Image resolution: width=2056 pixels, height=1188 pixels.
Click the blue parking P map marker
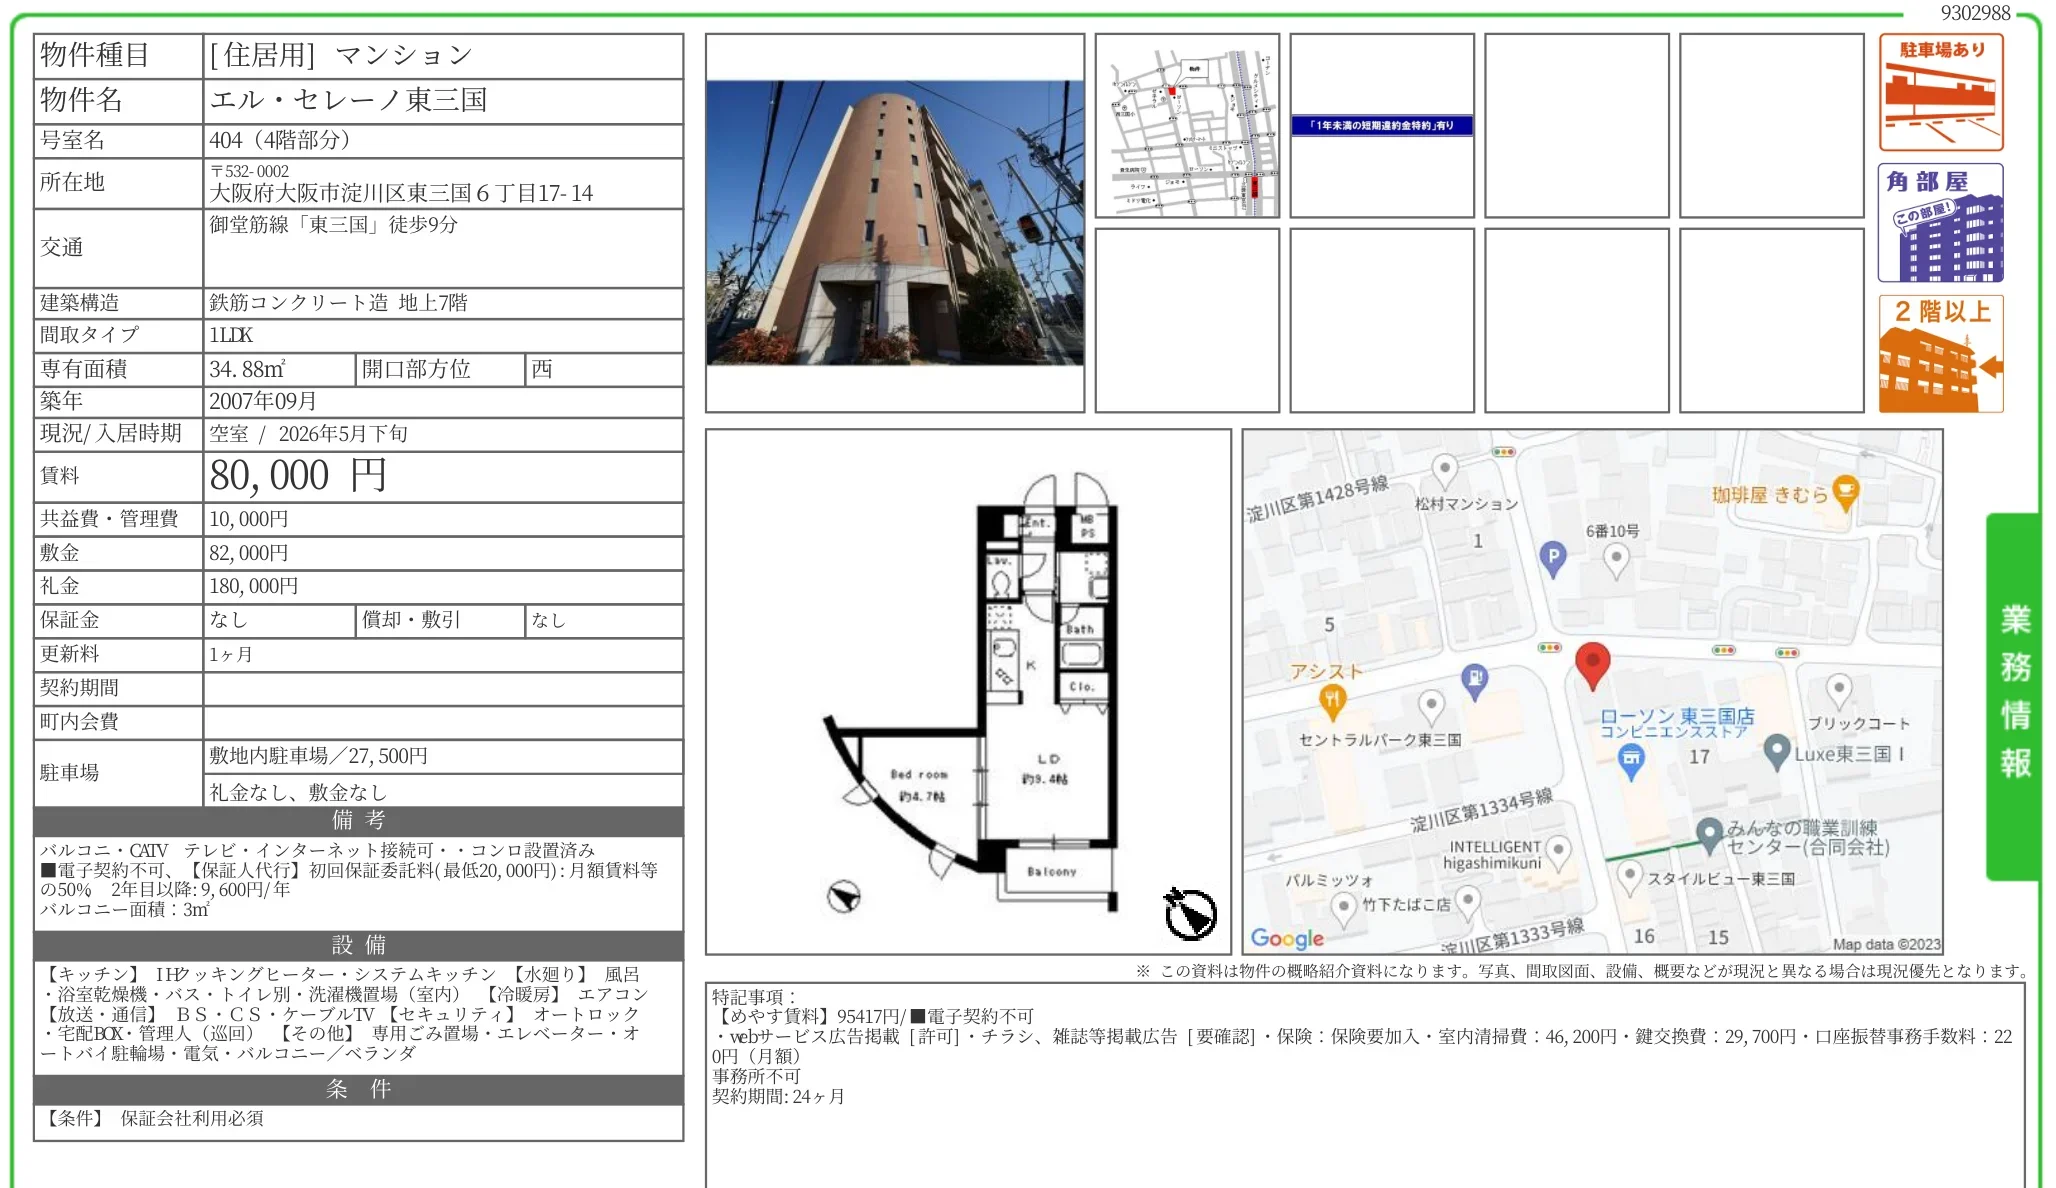tap(1552, 558)
